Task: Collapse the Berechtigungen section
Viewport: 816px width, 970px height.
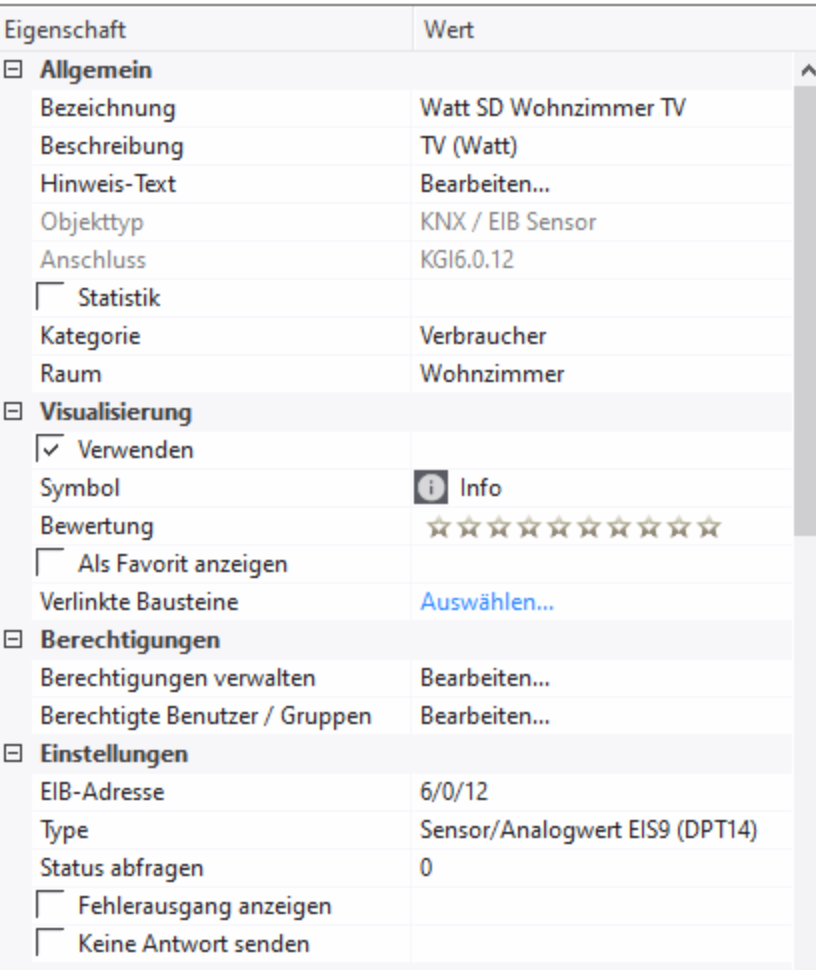Action: pos(14,640)
